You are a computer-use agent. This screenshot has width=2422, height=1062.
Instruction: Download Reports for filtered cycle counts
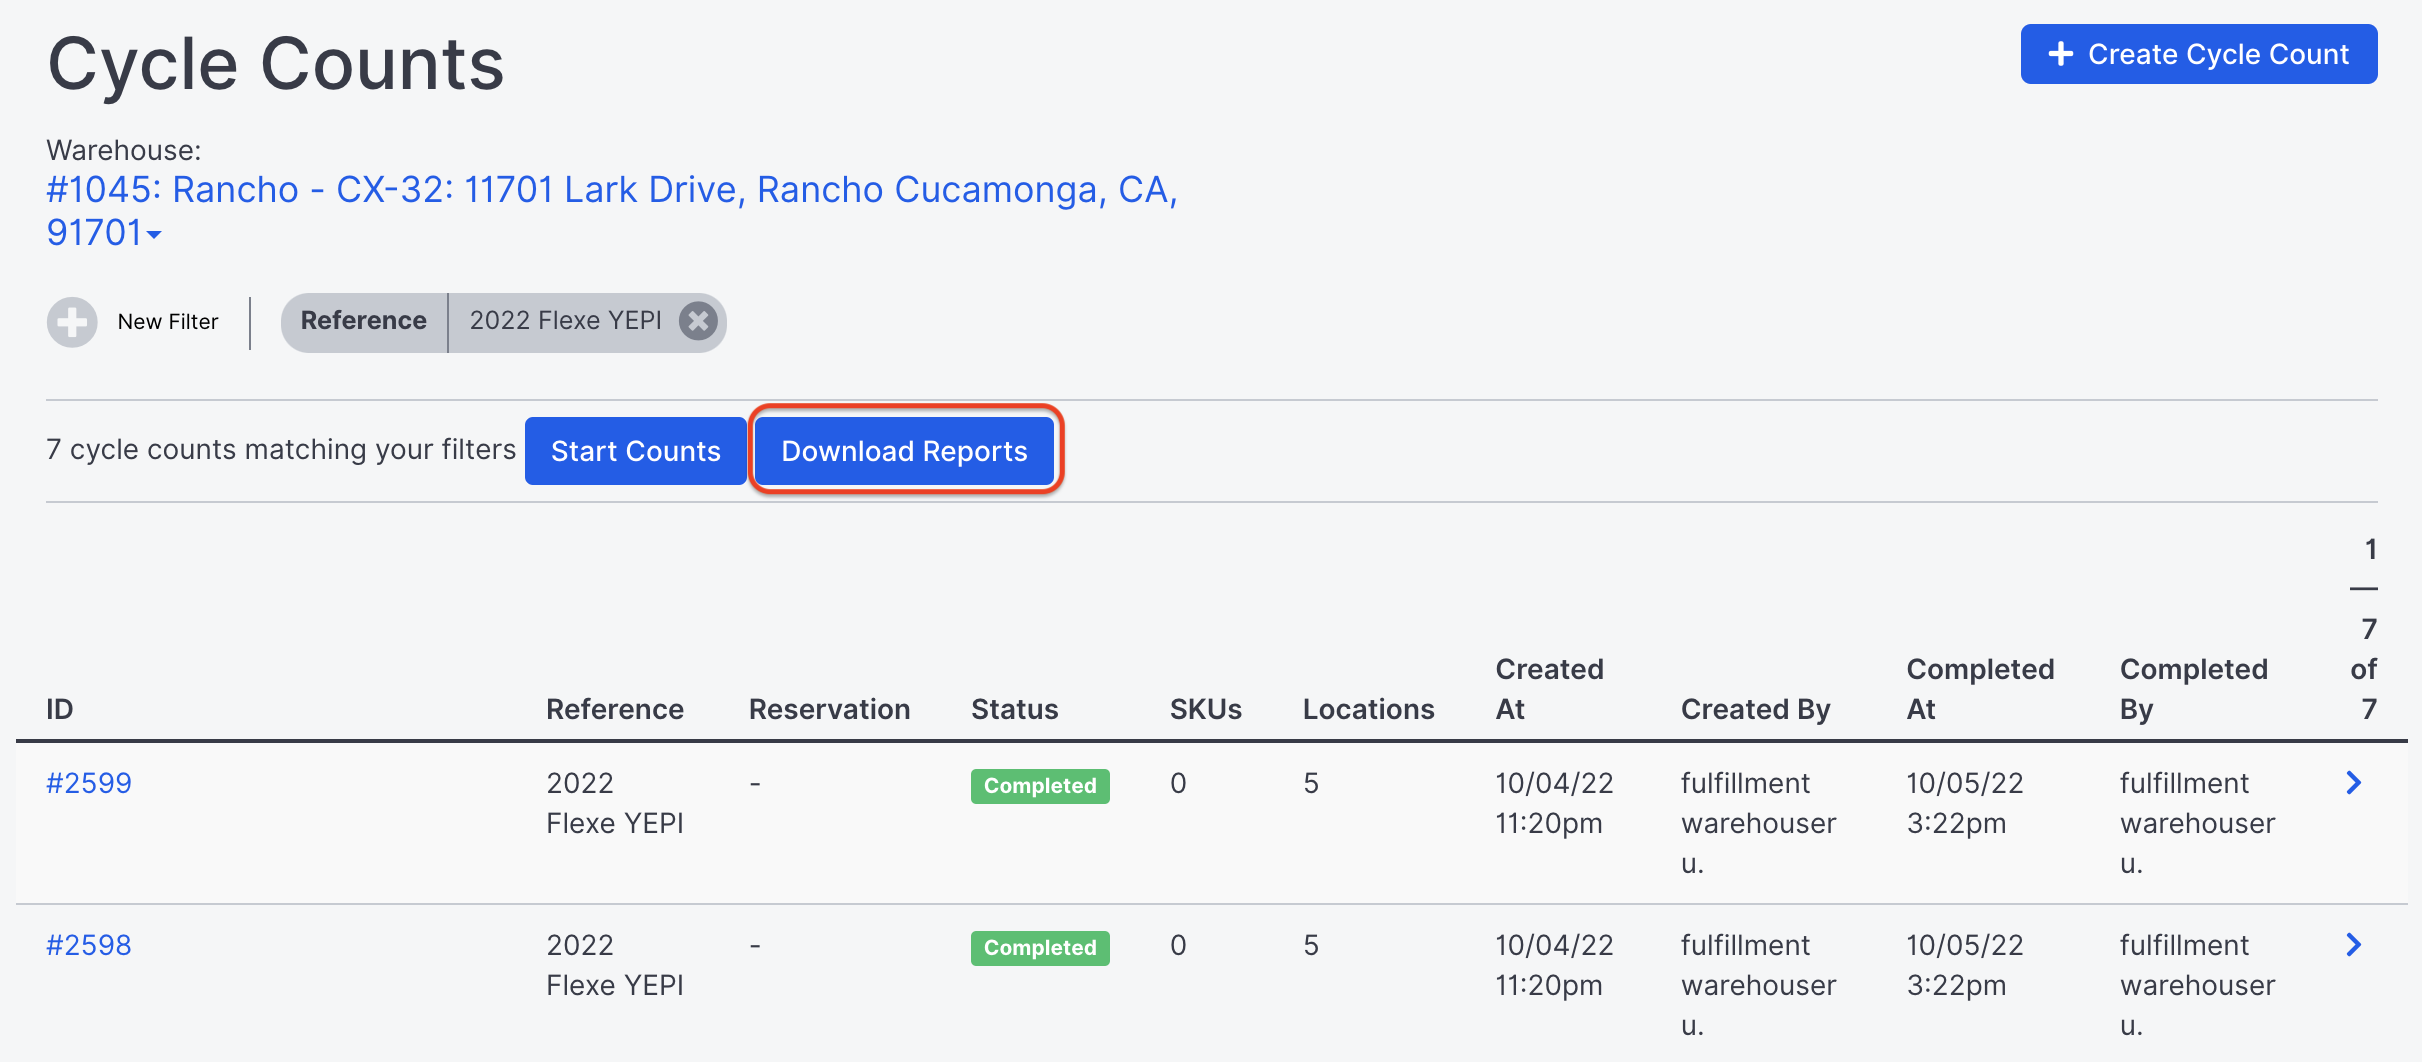tap(904, 451)
